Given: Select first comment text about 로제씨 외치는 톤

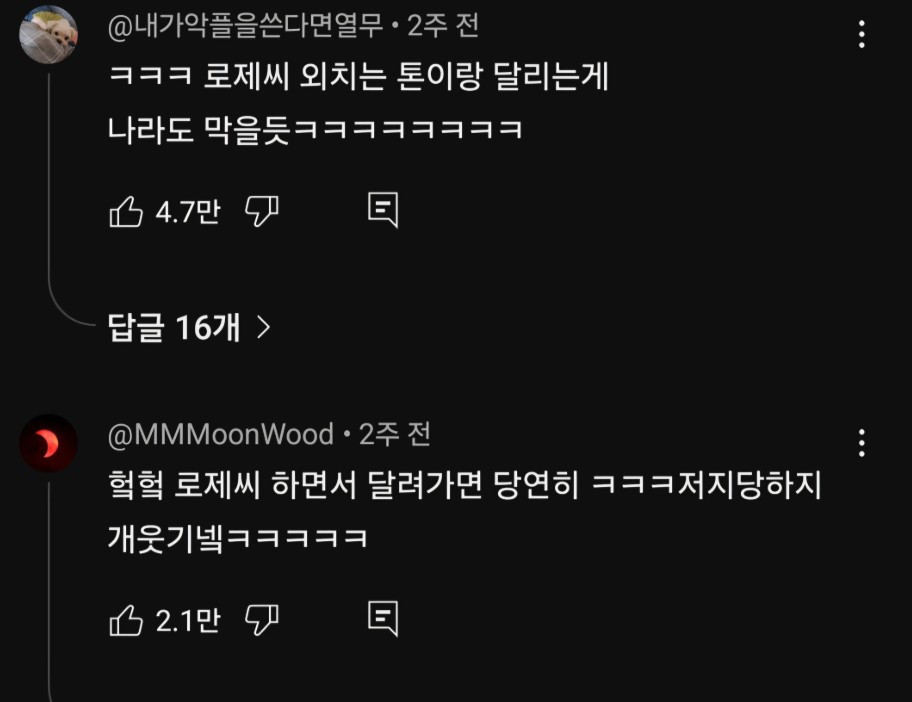Looking at the screenshot, I should click(x=358, y=103).
